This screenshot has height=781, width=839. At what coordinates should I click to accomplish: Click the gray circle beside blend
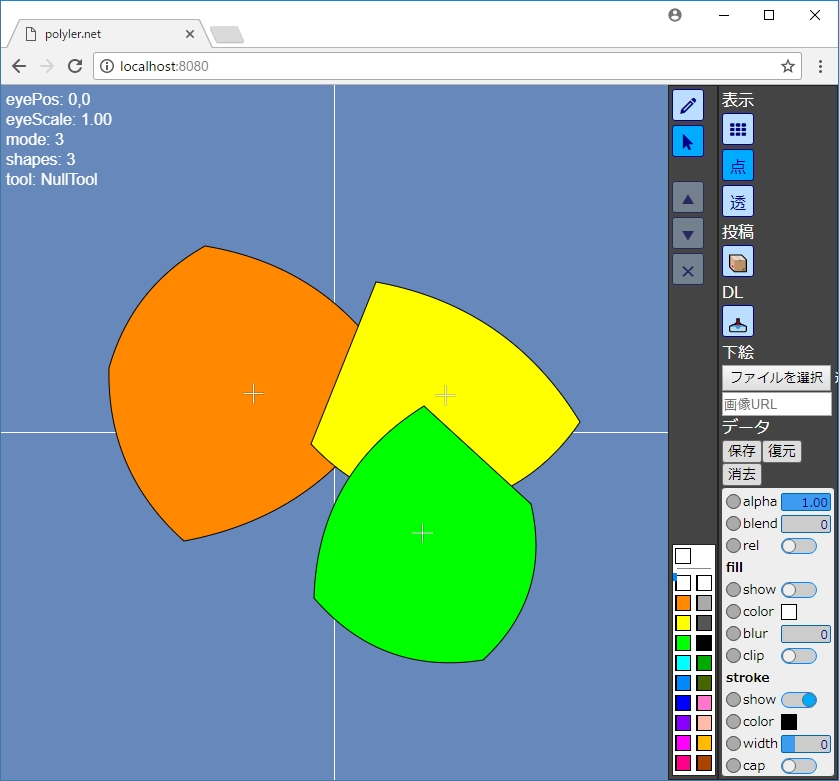coord(733,524)
